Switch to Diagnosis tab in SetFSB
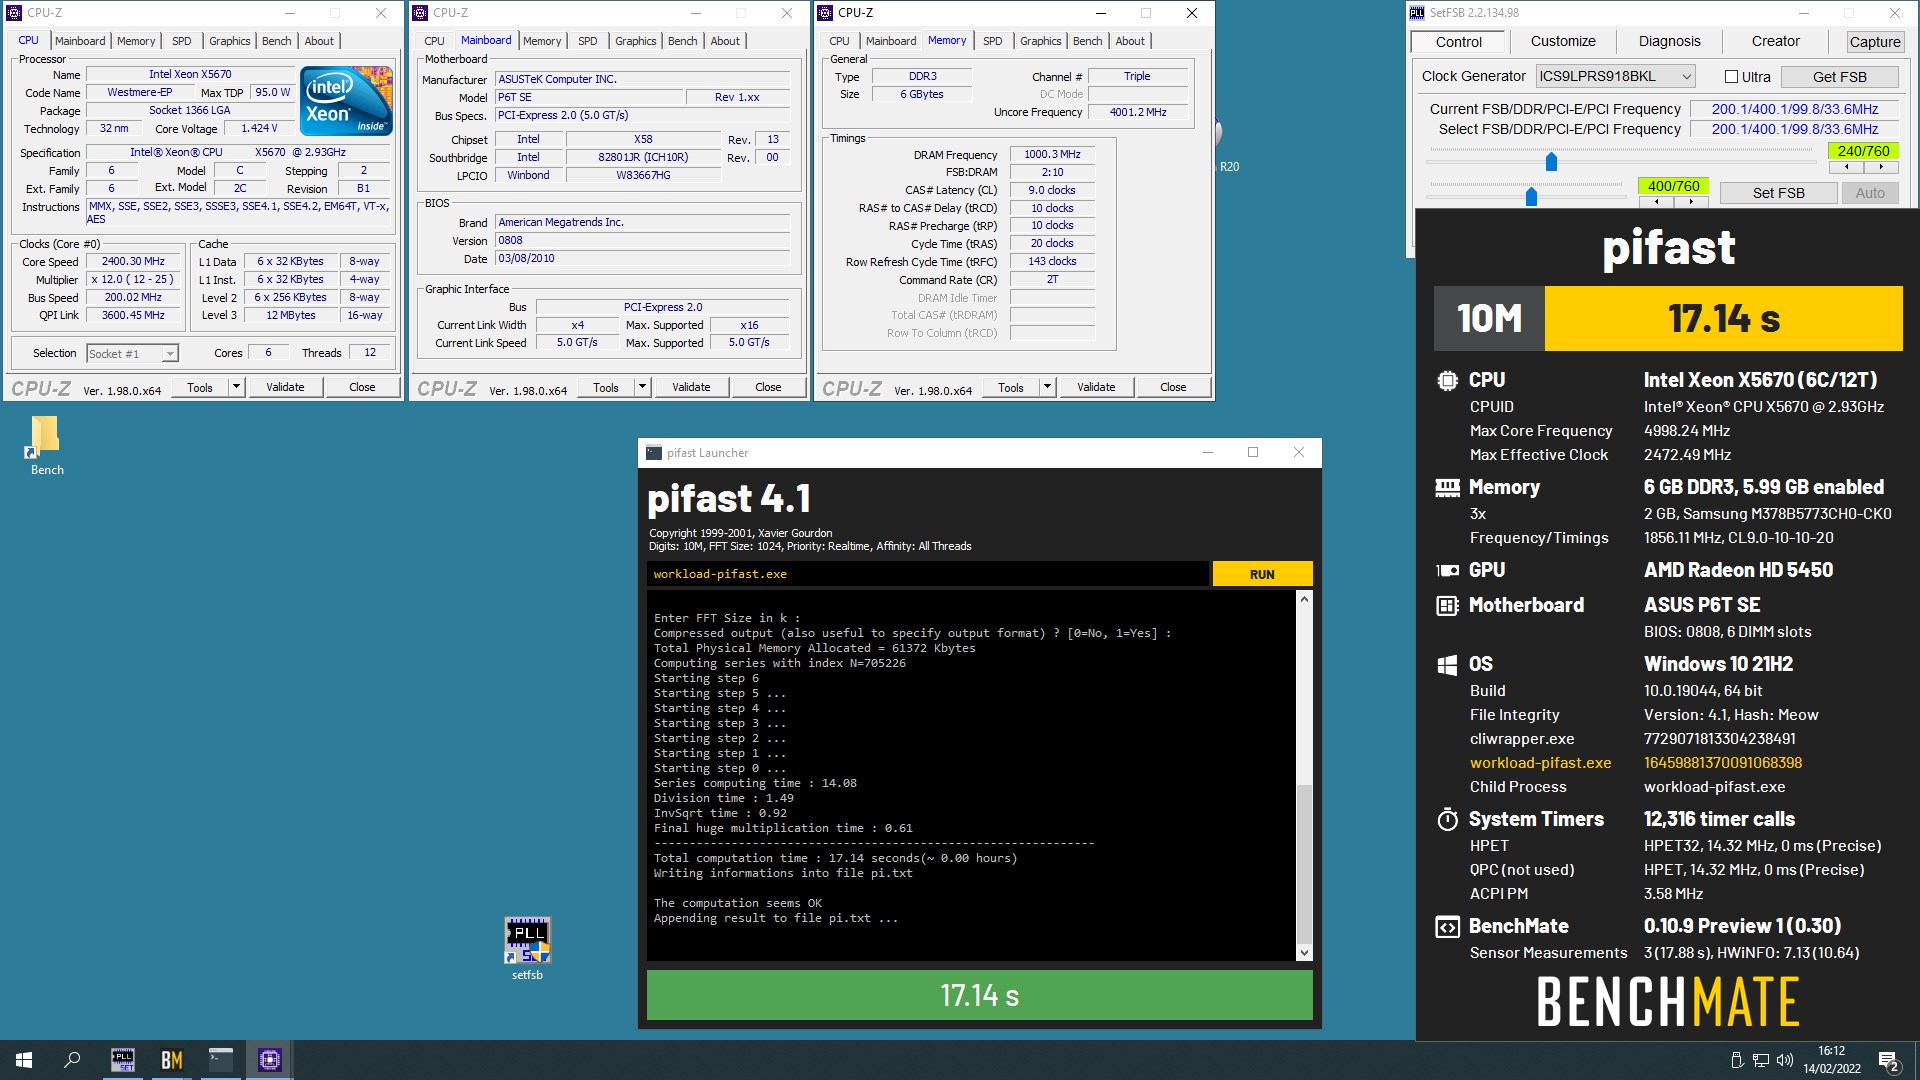This screenshot has width=1920, height=1080. tap(1669, 41)
